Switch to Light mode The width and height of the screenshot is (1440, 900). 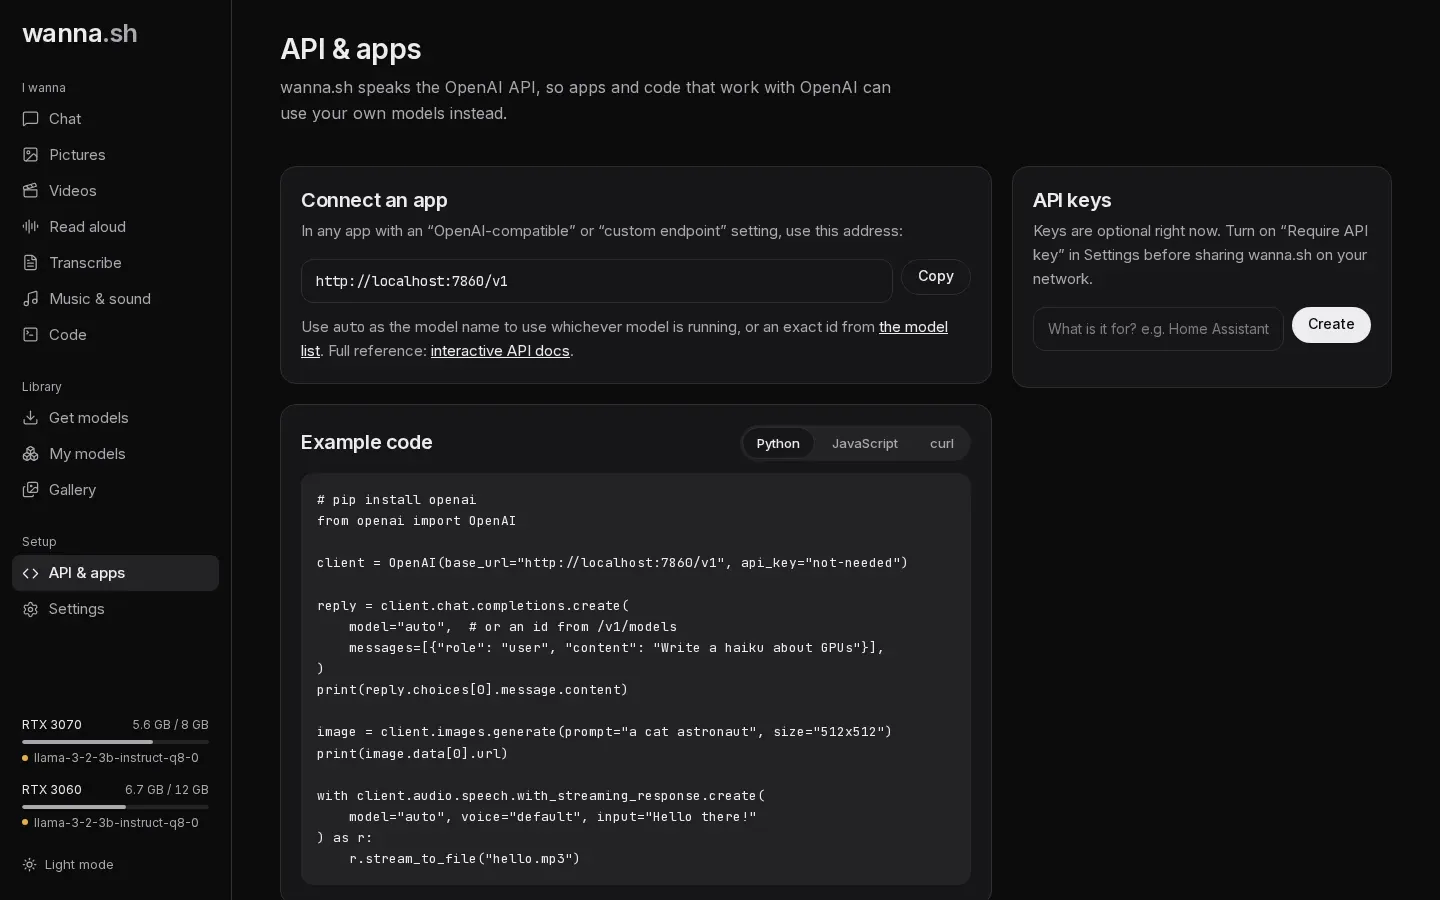(x=68, y=865)
